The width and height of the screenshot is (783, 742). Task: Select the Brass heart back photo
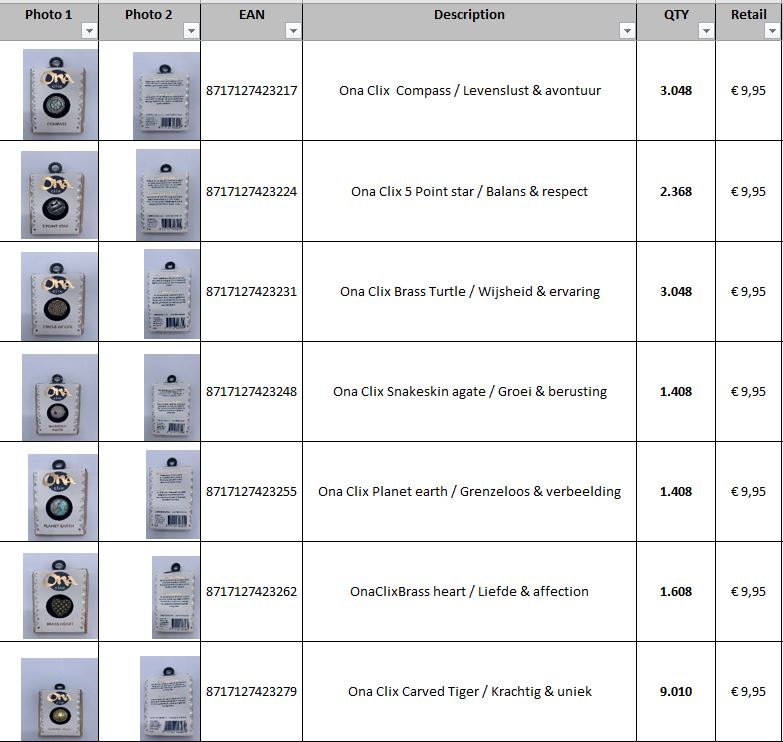[x=176, y=597]
